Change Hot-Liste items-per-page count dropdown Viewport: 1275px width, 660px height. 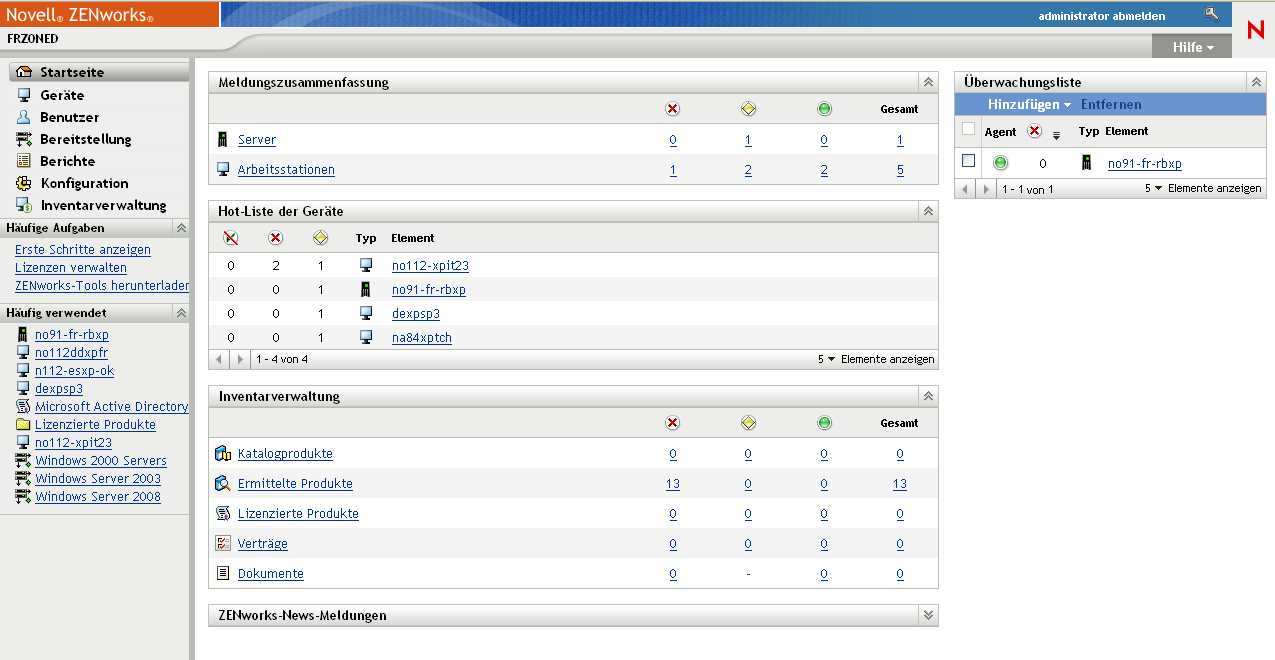pos(826,359)
